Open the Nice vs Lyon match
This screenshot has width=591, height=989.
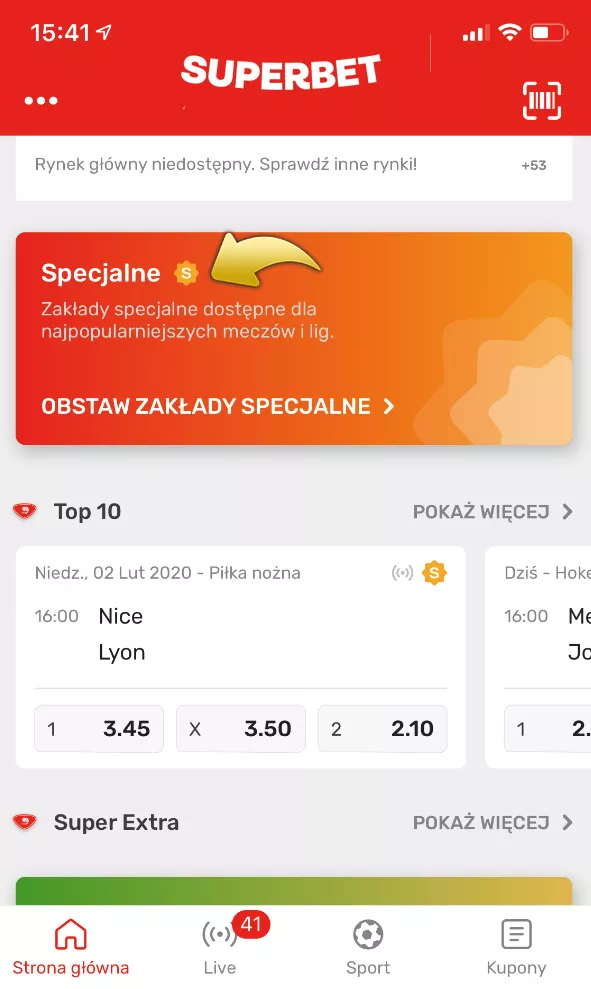tap(240, 634)
